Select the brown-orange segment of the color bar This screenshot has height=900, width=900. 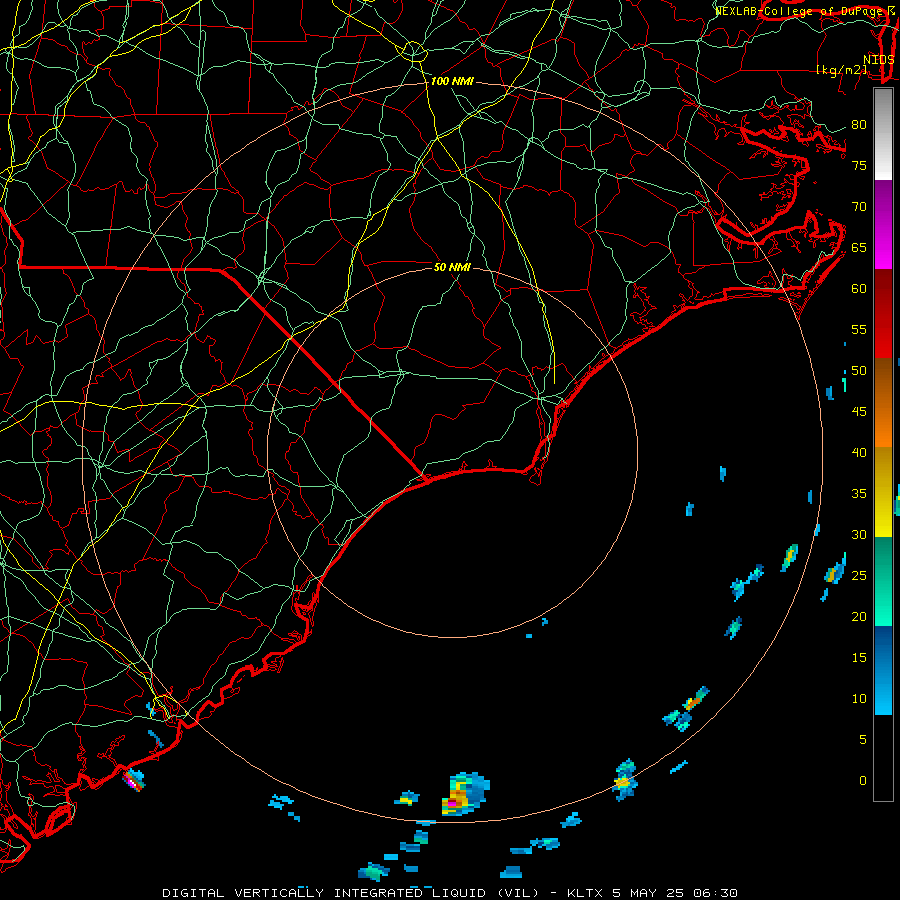point(883,403)
